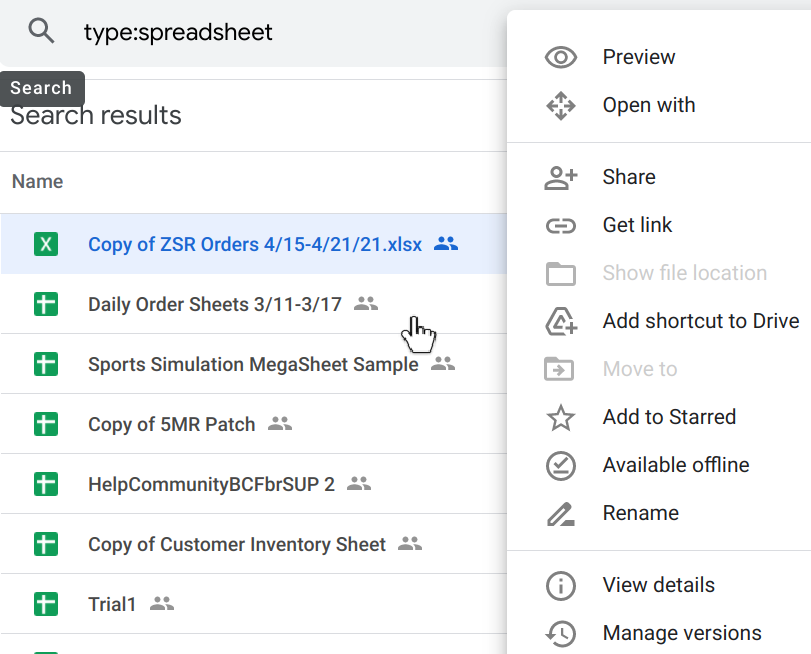Viewport: 811px width, 654px height.
Task: Click shared icon next to Trial1
Action: pyautogui.click(x=162, y=604)
